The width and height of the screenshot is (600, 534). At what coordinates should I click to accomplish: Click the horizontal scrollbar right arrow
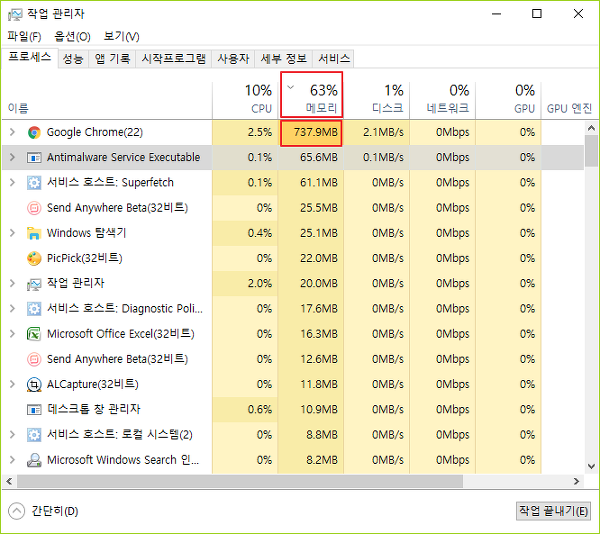point(577,481)
